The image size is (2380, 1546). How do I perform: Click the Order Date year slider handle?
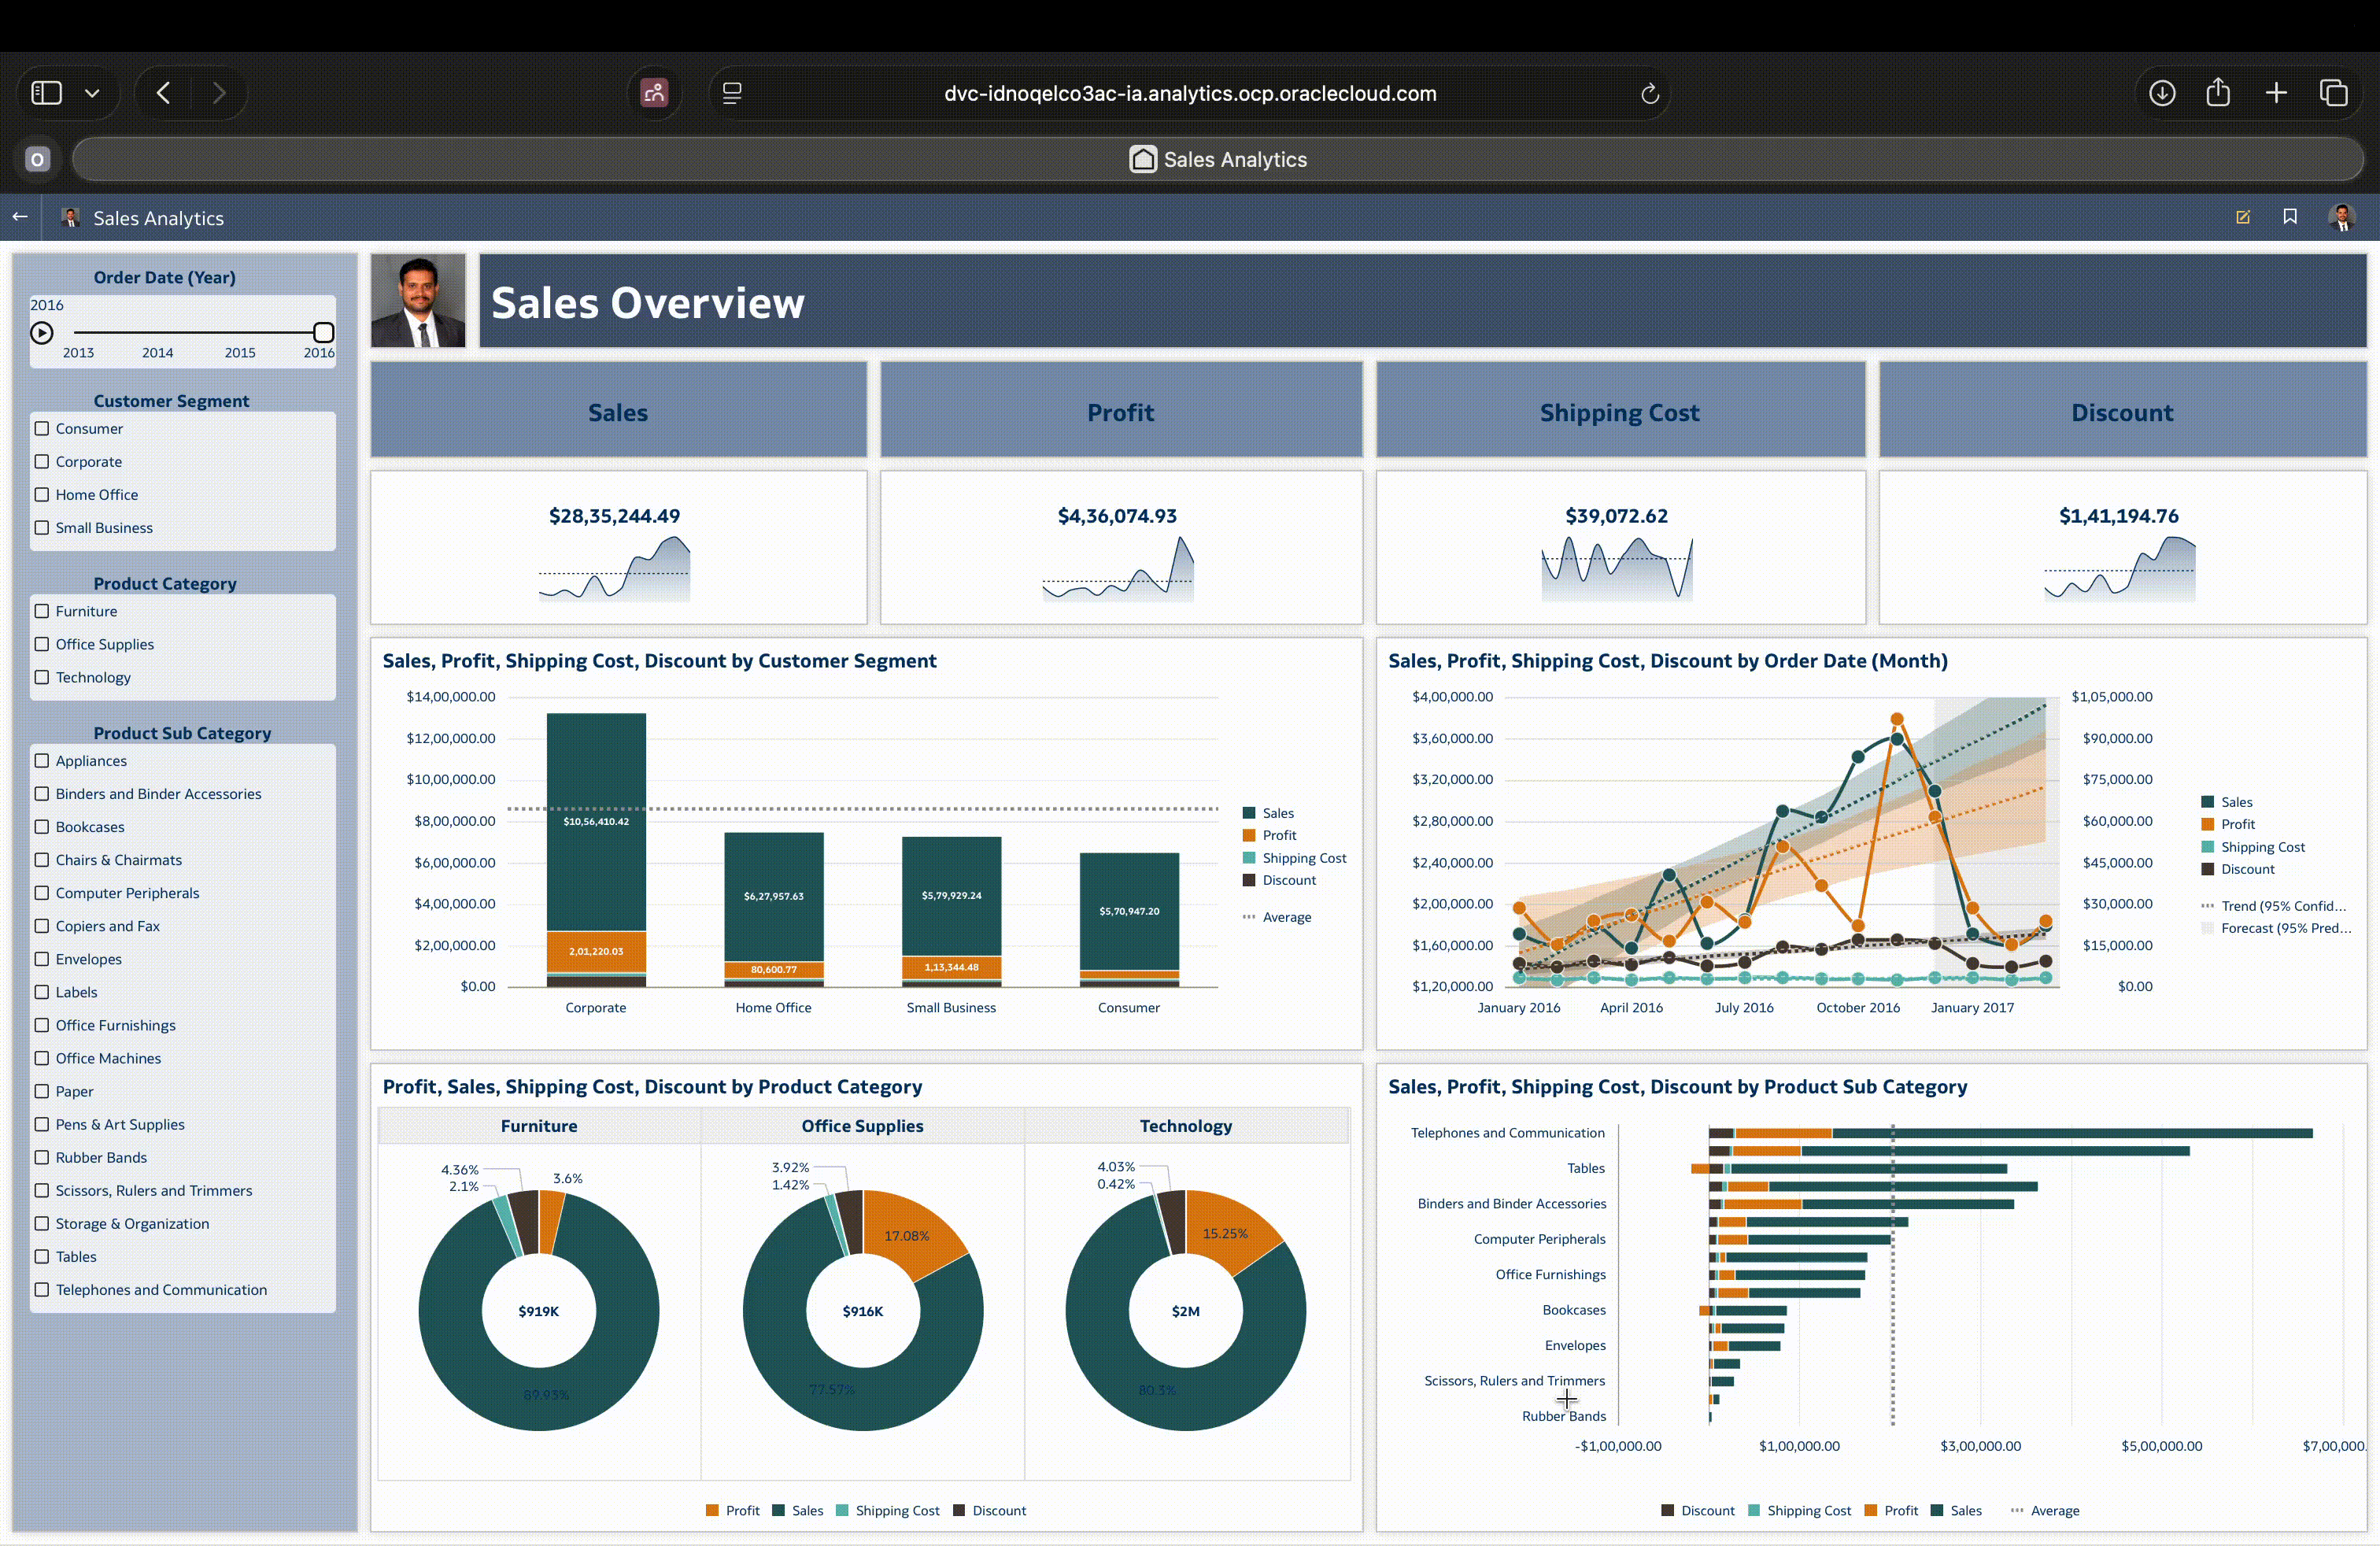pyautogui.click(x=323, y=332)
